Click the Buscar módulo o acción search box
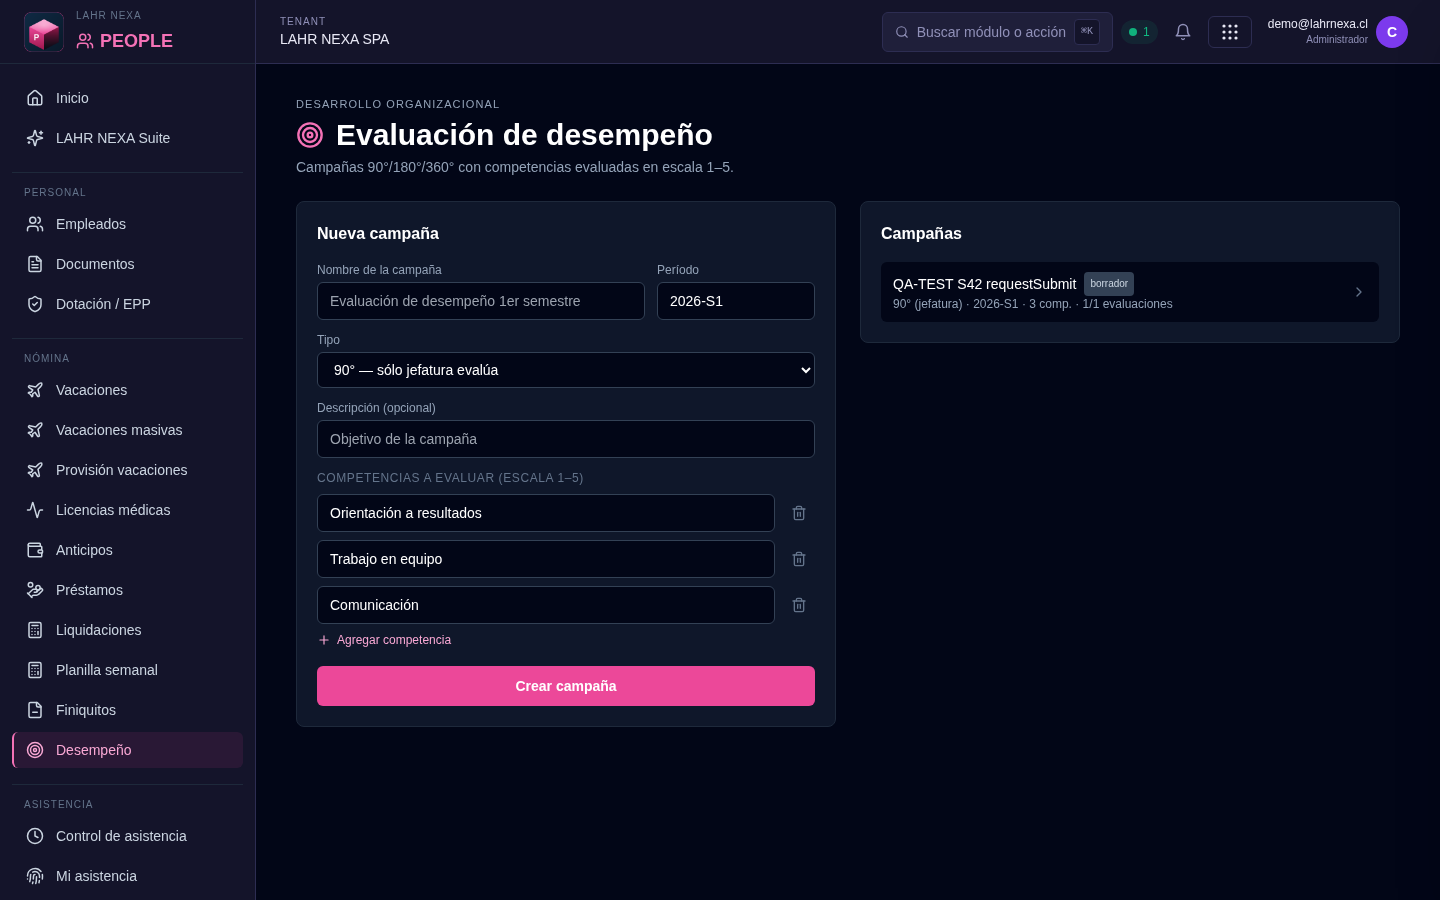The height and width of the screenshot is (900, 1440). (x=997, y=32)
